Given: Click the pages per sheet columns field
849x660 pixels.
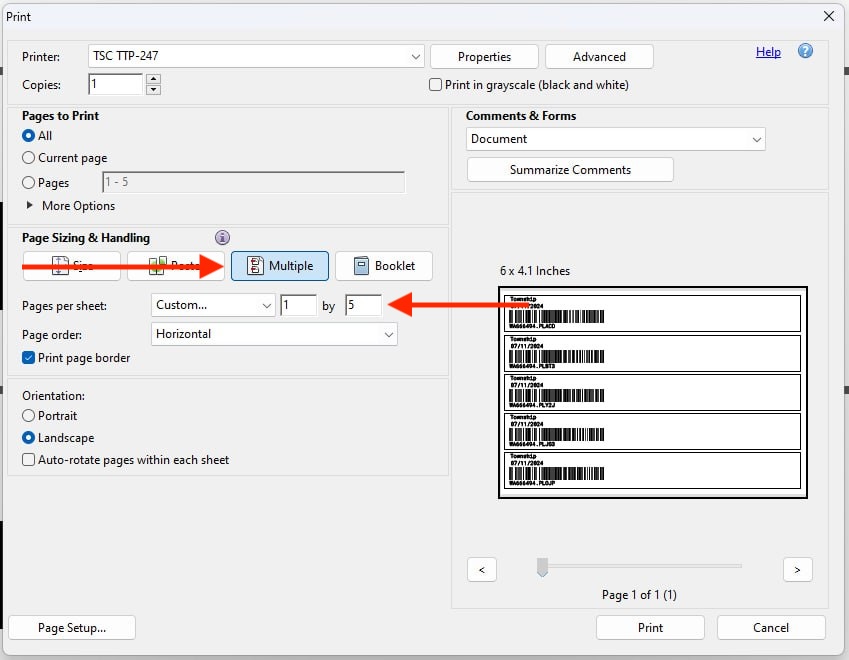Looking at the screenshot, I should [298, 305].
